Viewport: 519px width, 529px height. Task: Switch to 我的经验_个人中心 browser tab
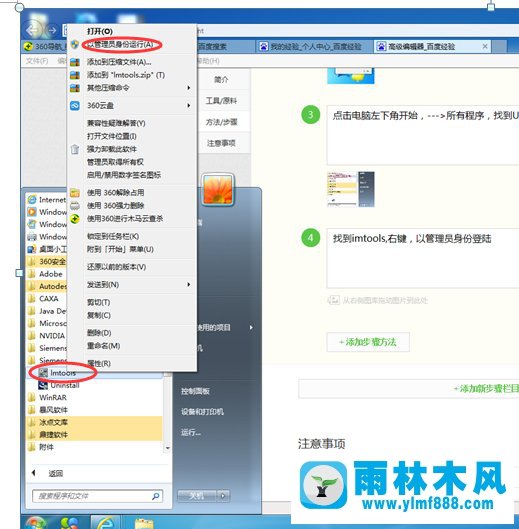(x=313, y=46)
